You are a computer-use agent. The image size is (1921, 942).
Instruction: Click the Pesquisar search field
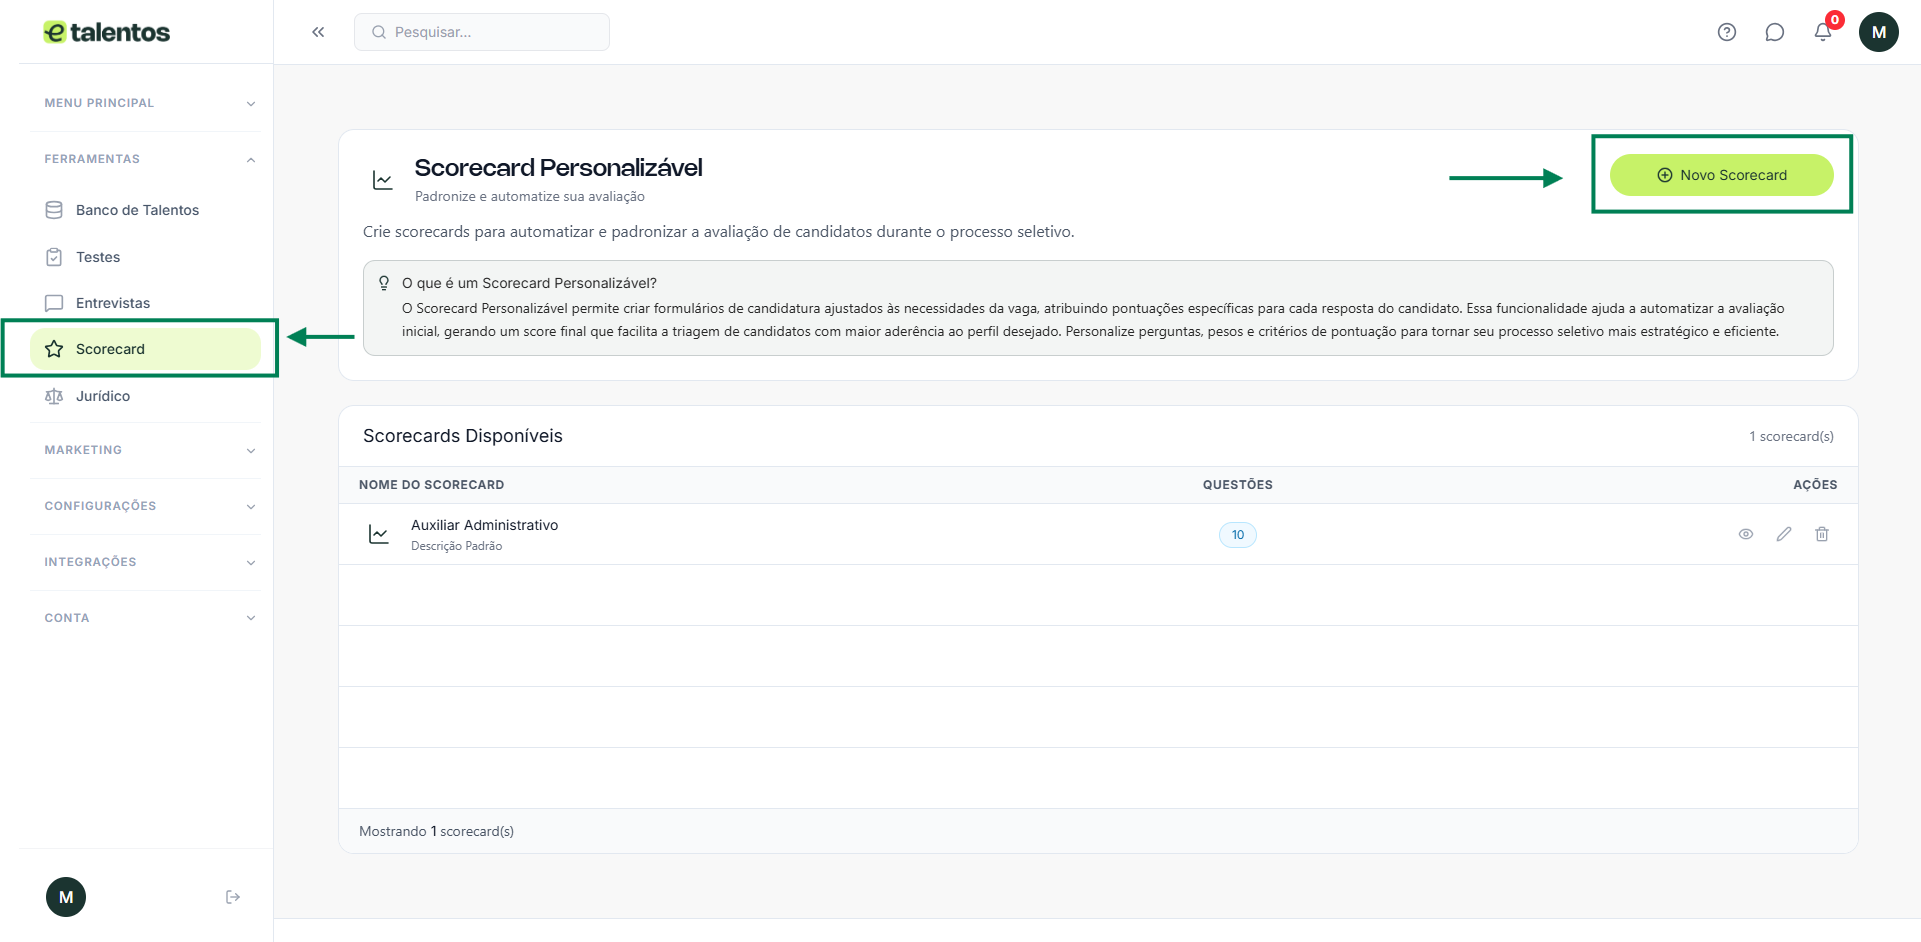482,32
